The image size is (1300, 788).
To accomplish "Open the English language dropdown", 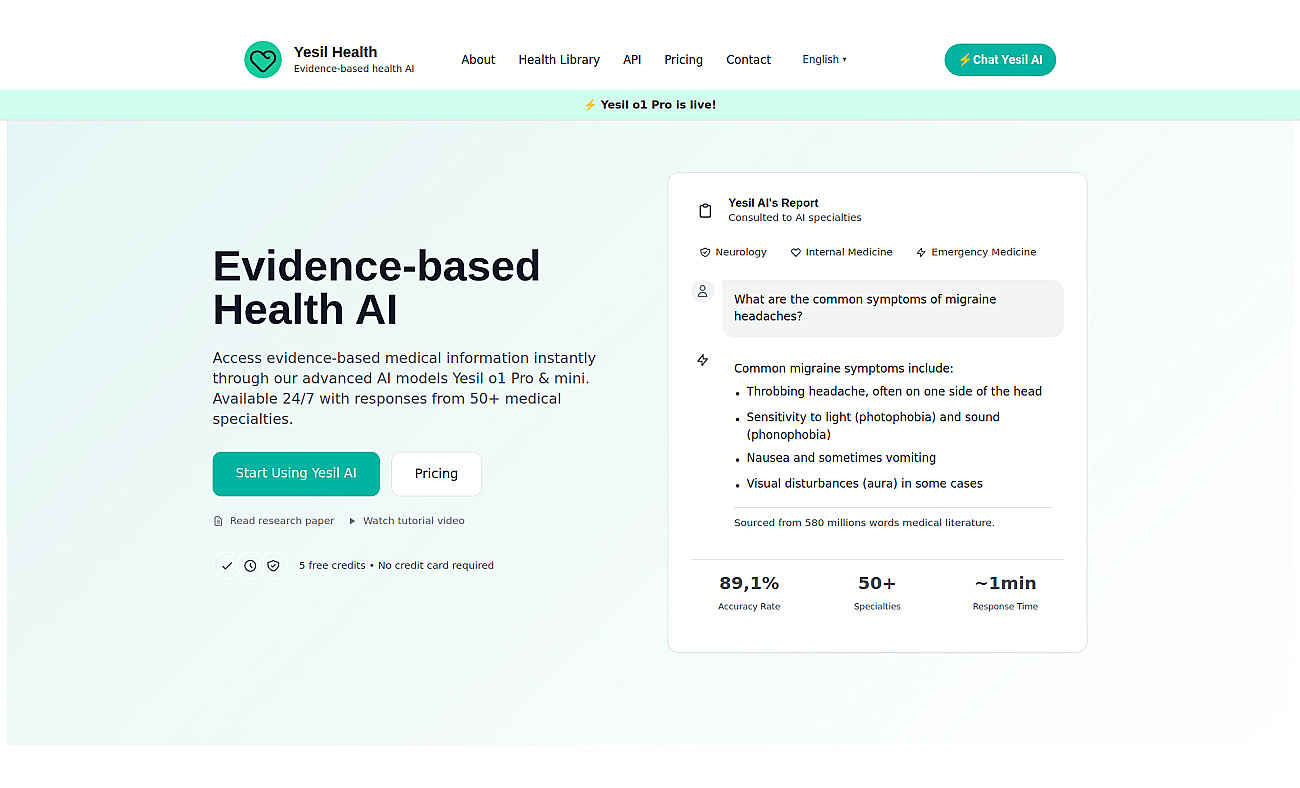I will (x=824, y=60).
